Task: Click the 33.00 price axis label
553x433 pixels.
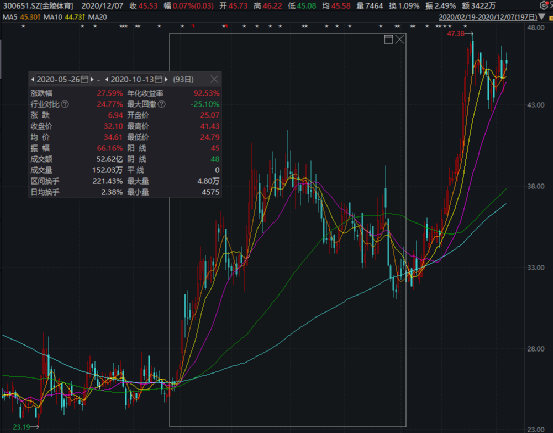Action: click(x=535, y=268)
